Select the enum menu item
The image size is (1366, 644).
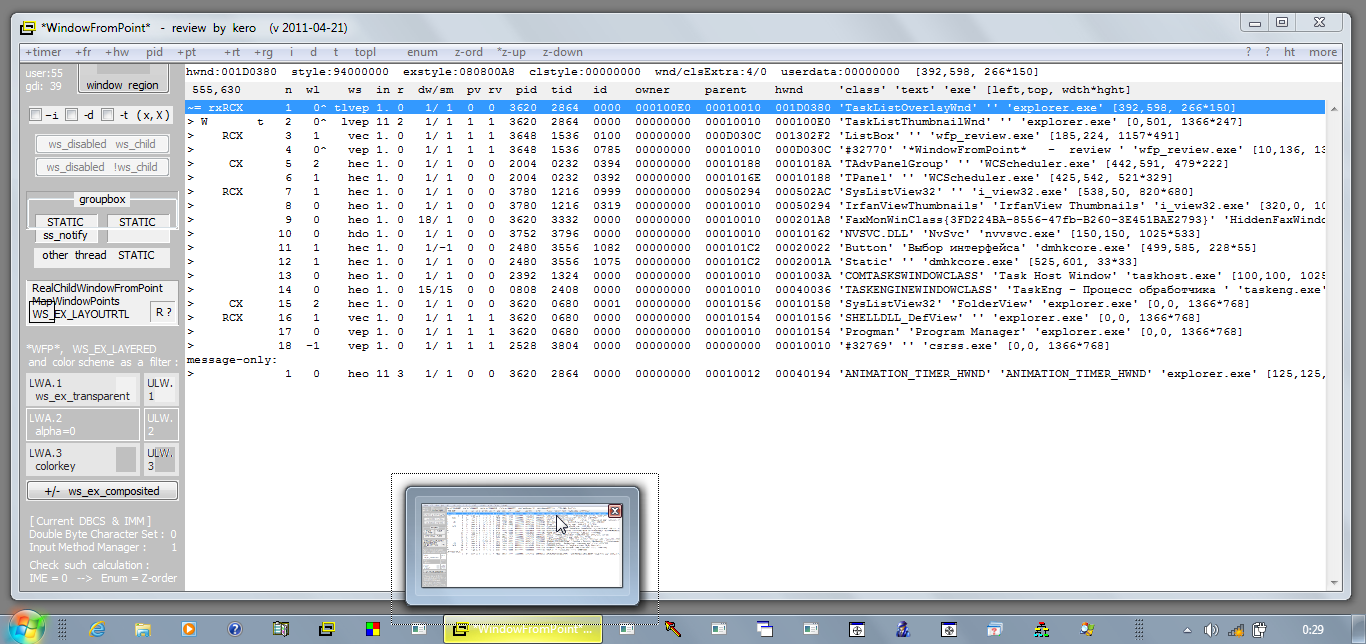422,52
